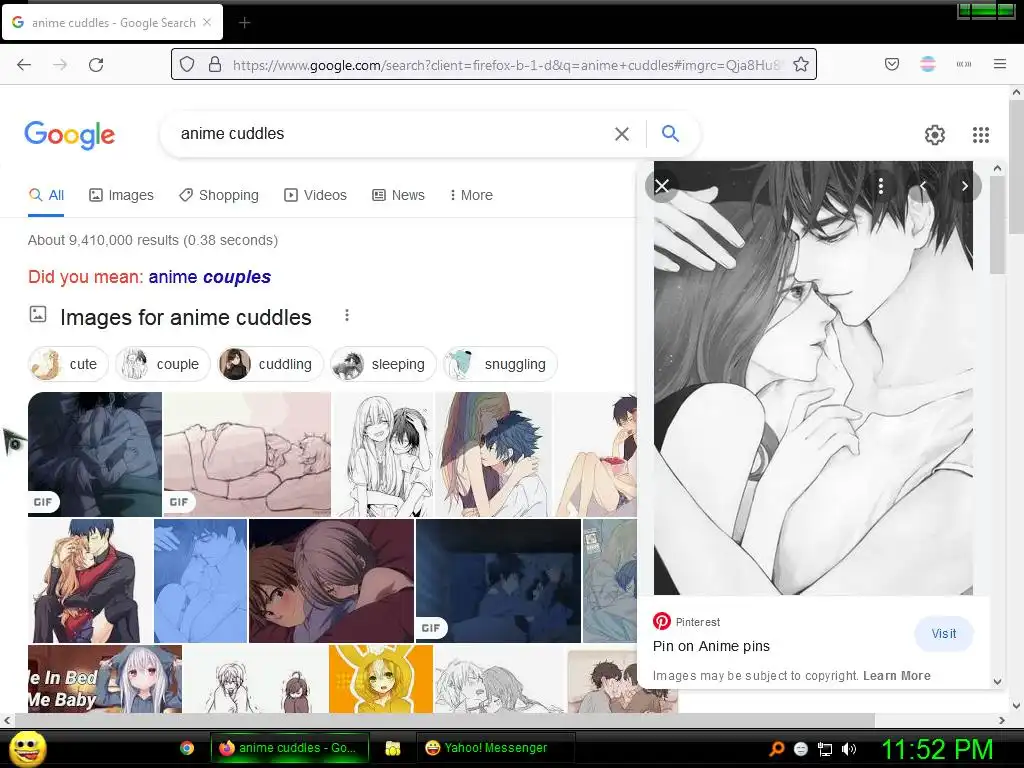Click the 'anime couples' suggestion link
Image resolution: width=1024 pixels, height=768 pixels.
tap(210, 277)
